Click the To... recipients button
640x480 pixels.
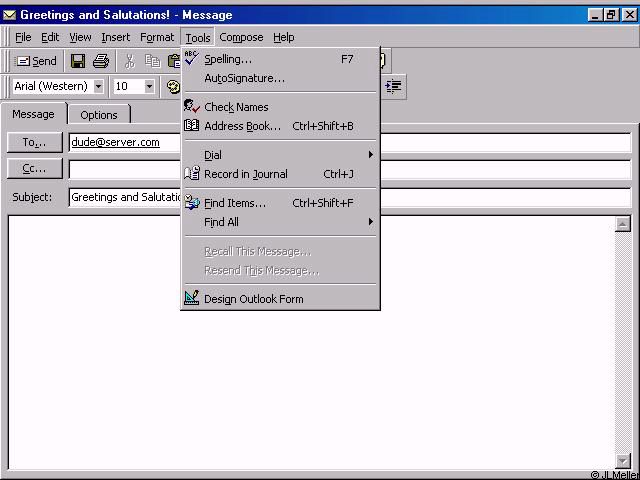[x=35, y=143]
